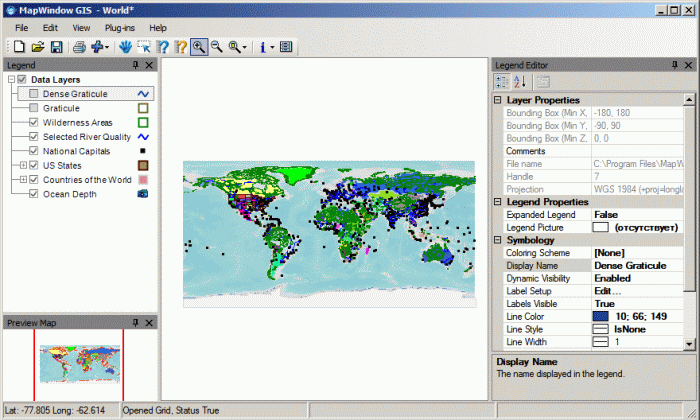Add a layer with the blue plus icon
This screenshot has width=700, height=420.
click(97, 47)
